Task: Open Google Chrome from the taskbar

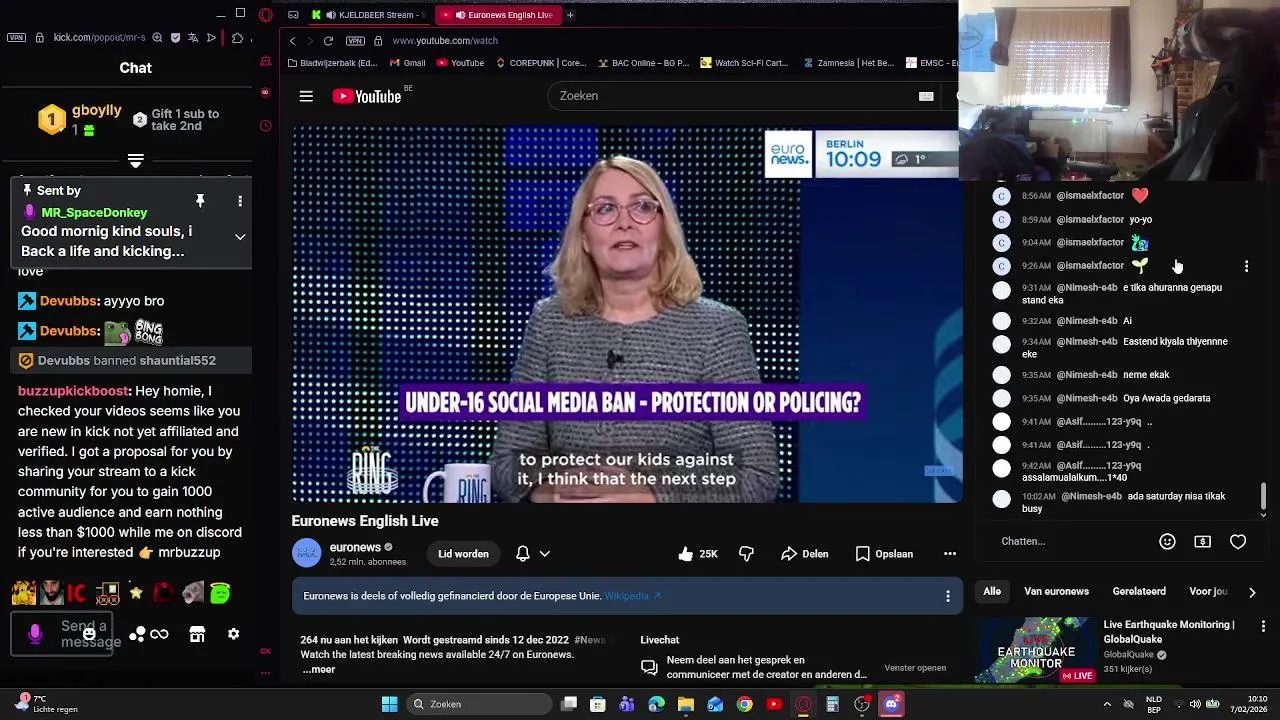Action: (745, 704)
